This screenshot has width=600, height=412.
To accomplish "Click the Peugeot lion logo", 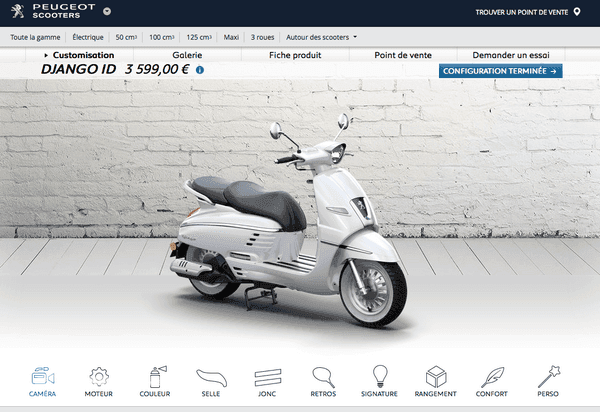I will pyautogui.click(x=18, y=11).
